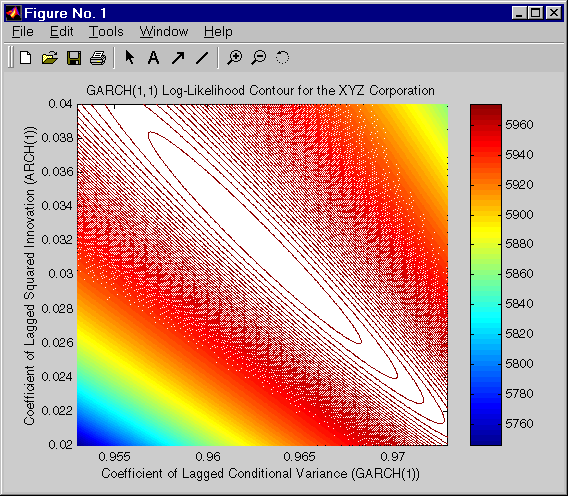Expand the Window menu
Screen dimensions: 571x500
[164, 32]
